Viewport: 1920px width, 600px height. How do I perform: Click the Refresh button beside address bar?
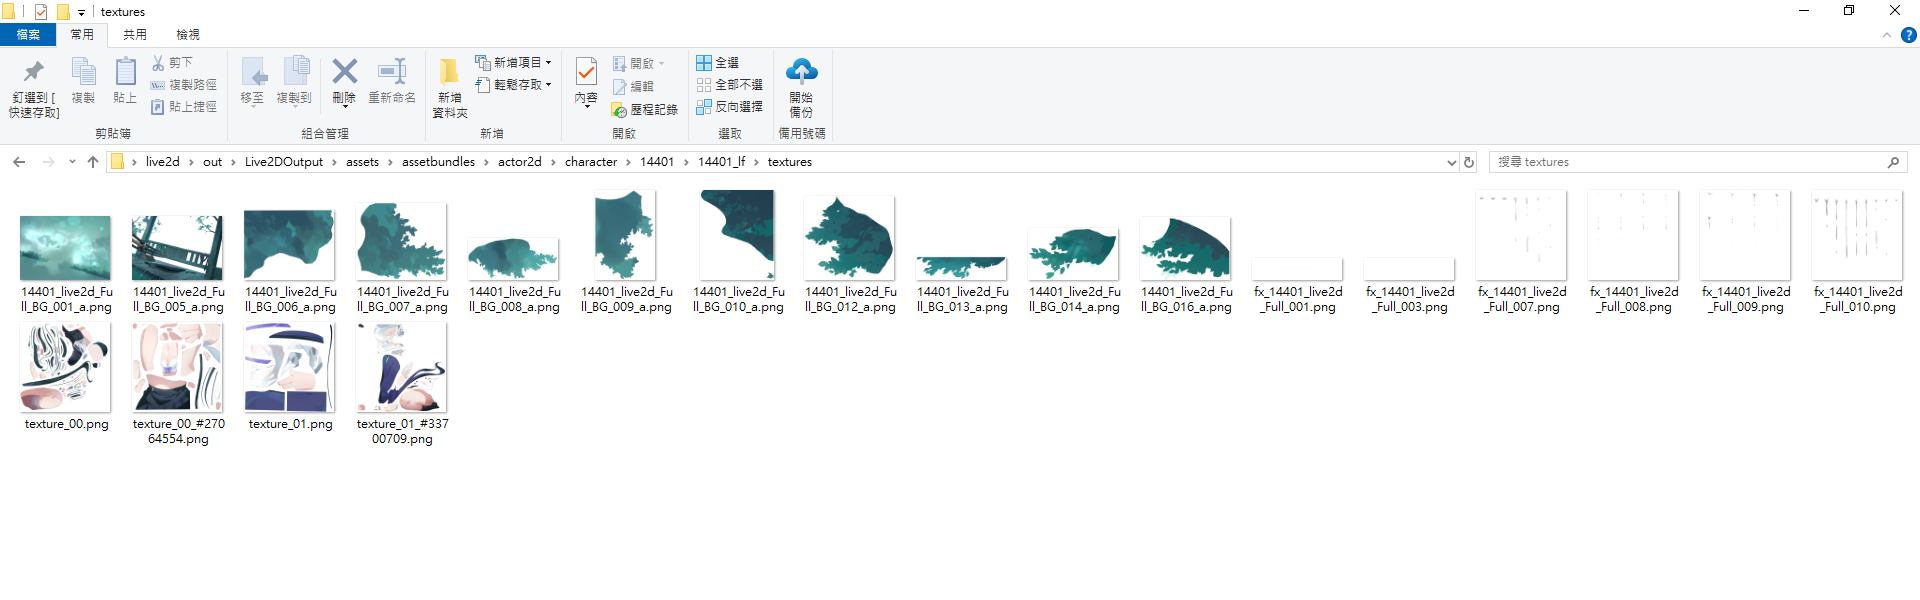[x=1469, y=162]
